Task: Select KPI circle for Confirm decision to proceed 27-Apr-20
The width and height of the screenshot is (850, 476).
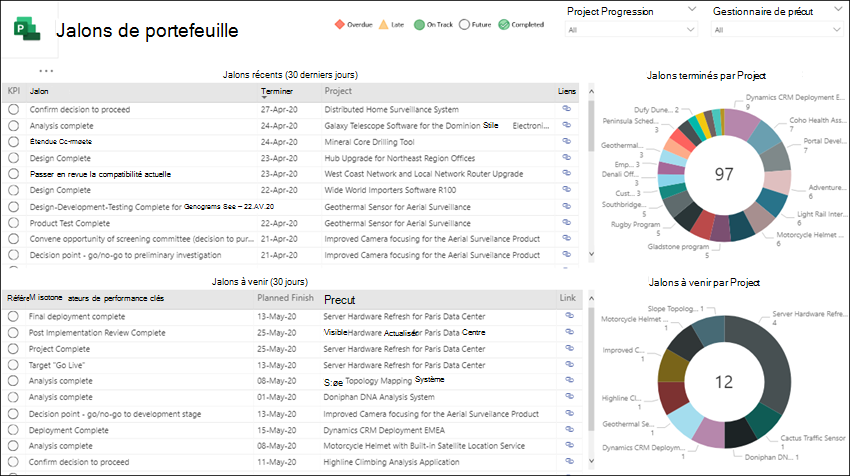Action: [x=14, y=110]
